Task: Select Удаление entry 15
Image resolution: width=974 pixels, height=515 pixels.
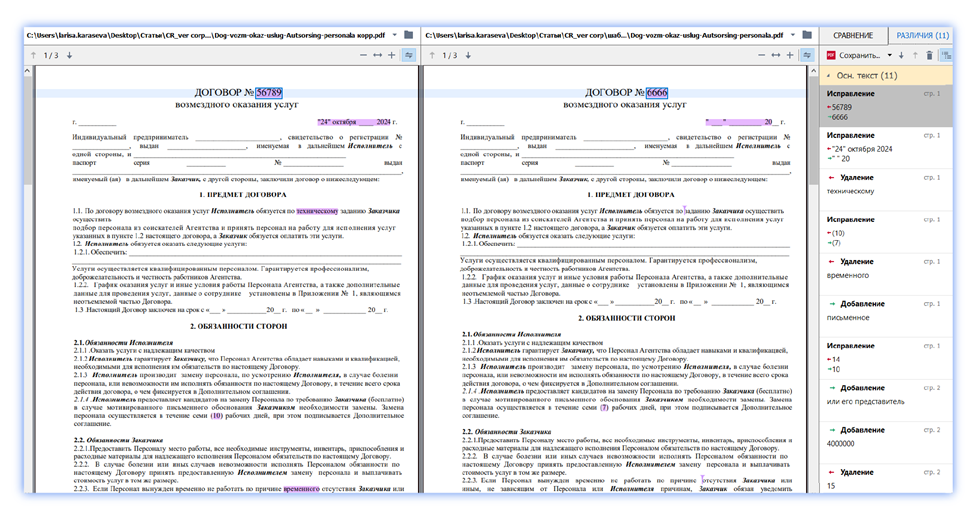Action: (886, 480)
